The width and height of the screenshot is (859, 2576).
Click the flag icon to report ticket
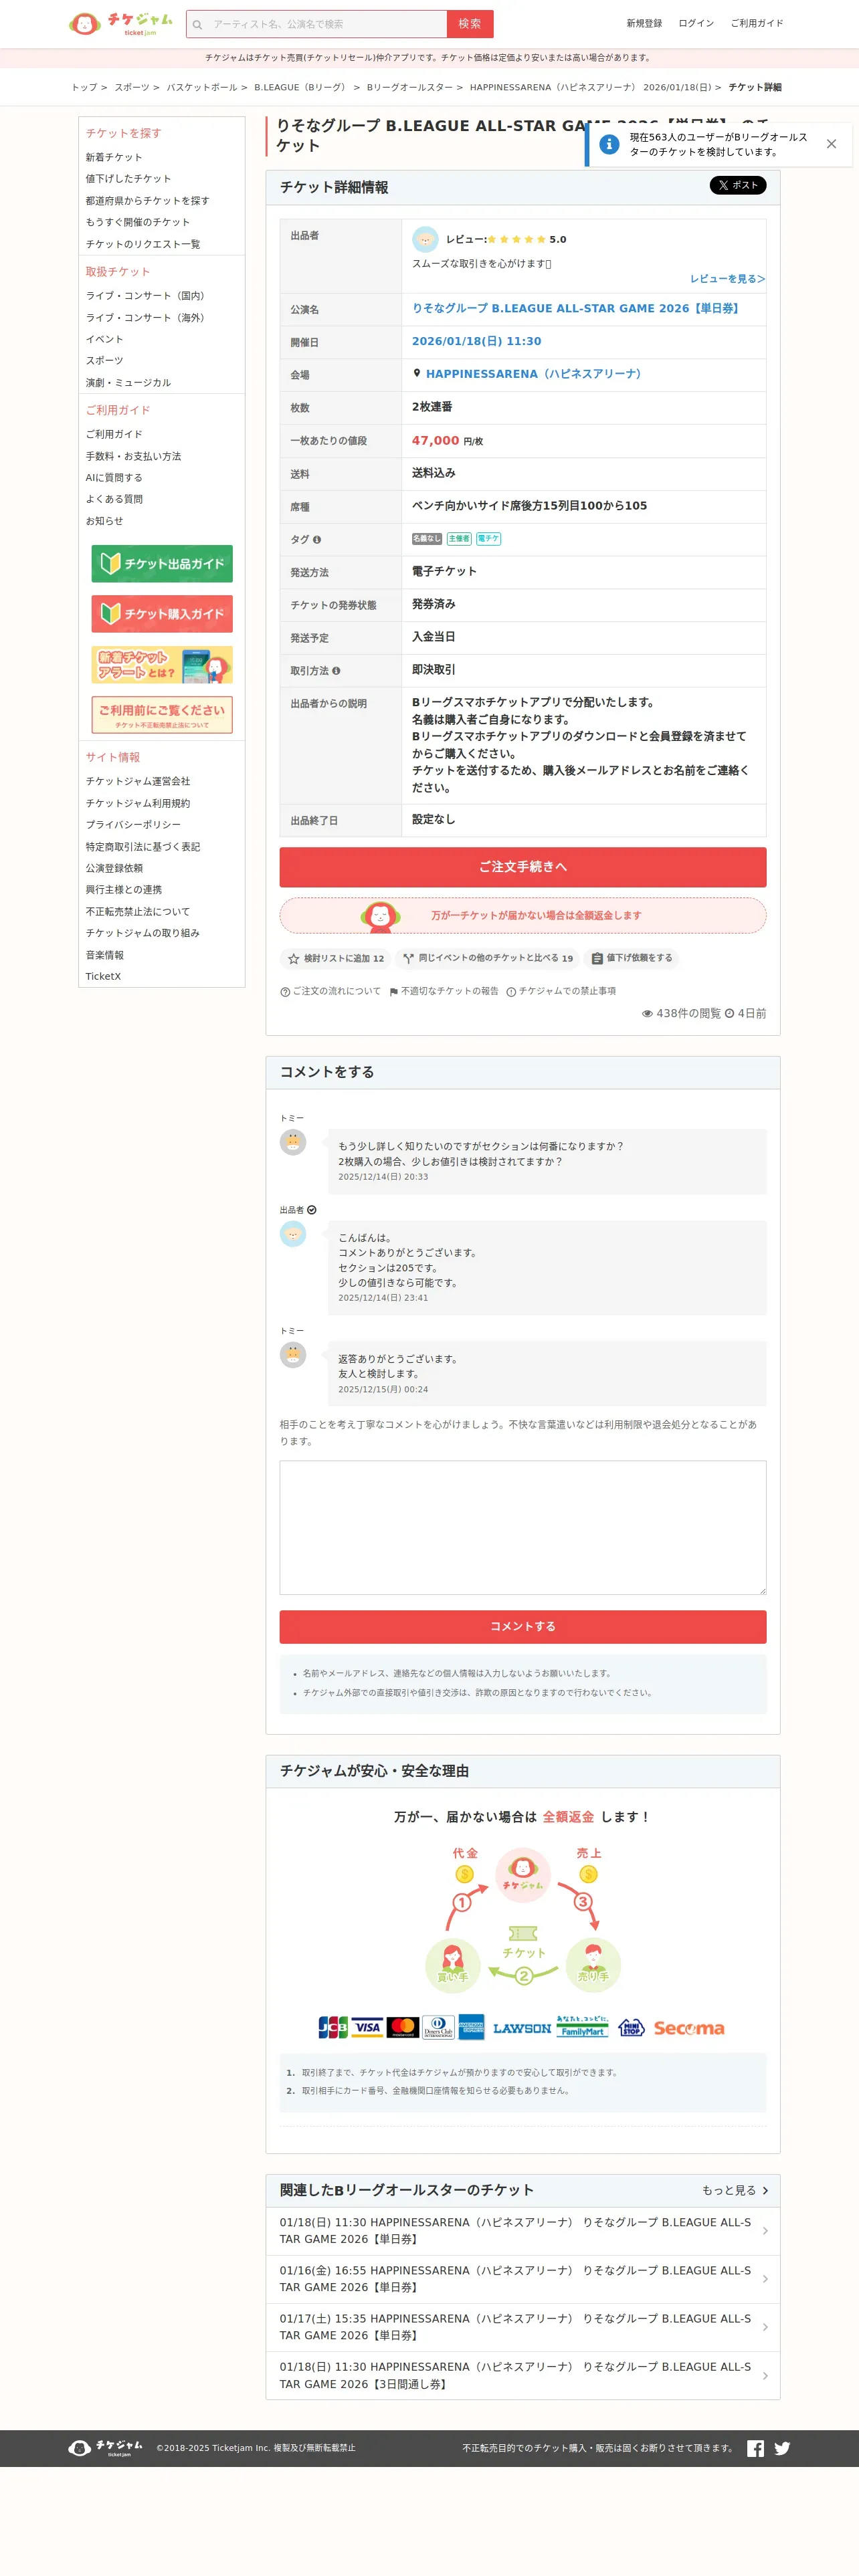click(x=394, y=992)
